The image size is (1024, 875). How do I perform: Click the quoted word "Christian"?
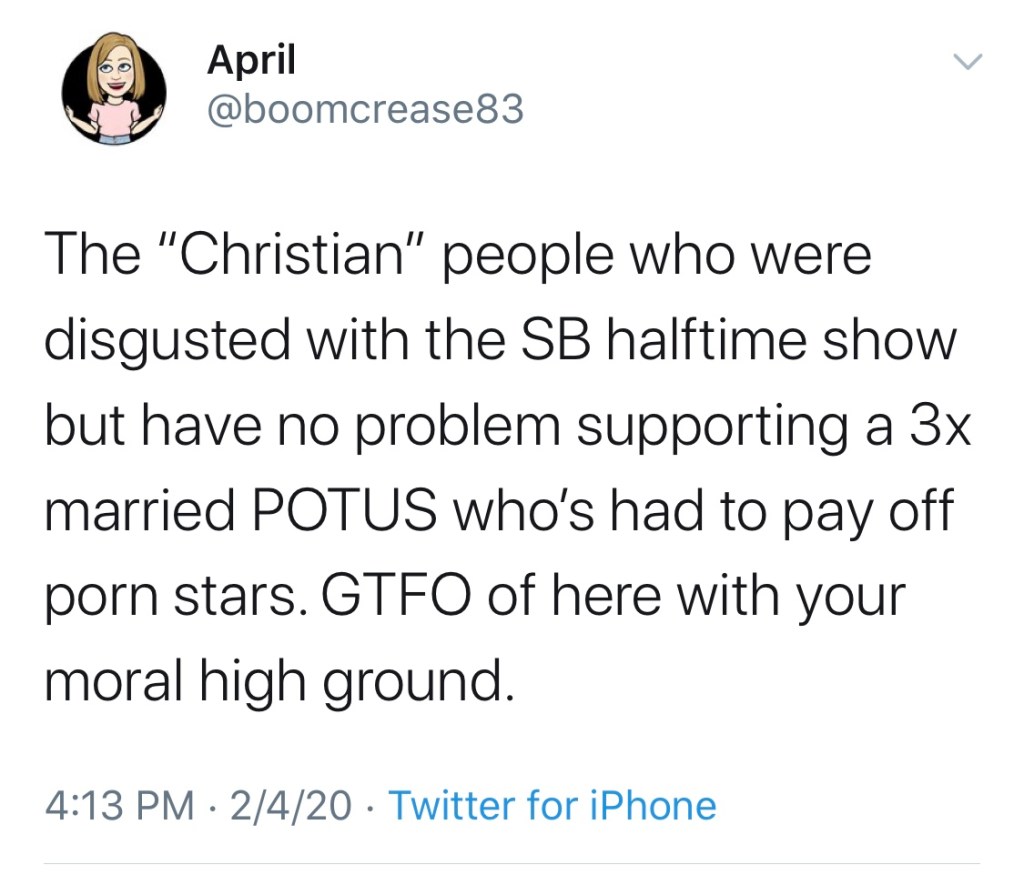coord(278,257)
